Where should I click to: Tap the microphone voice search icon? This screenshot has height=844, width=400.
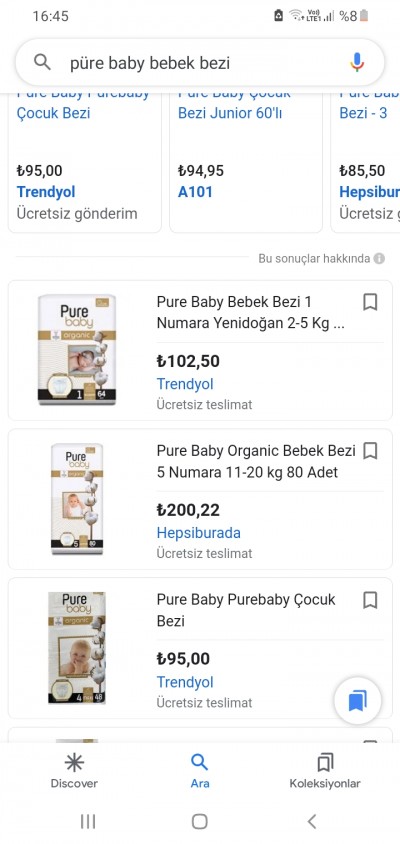pos(356,62)
